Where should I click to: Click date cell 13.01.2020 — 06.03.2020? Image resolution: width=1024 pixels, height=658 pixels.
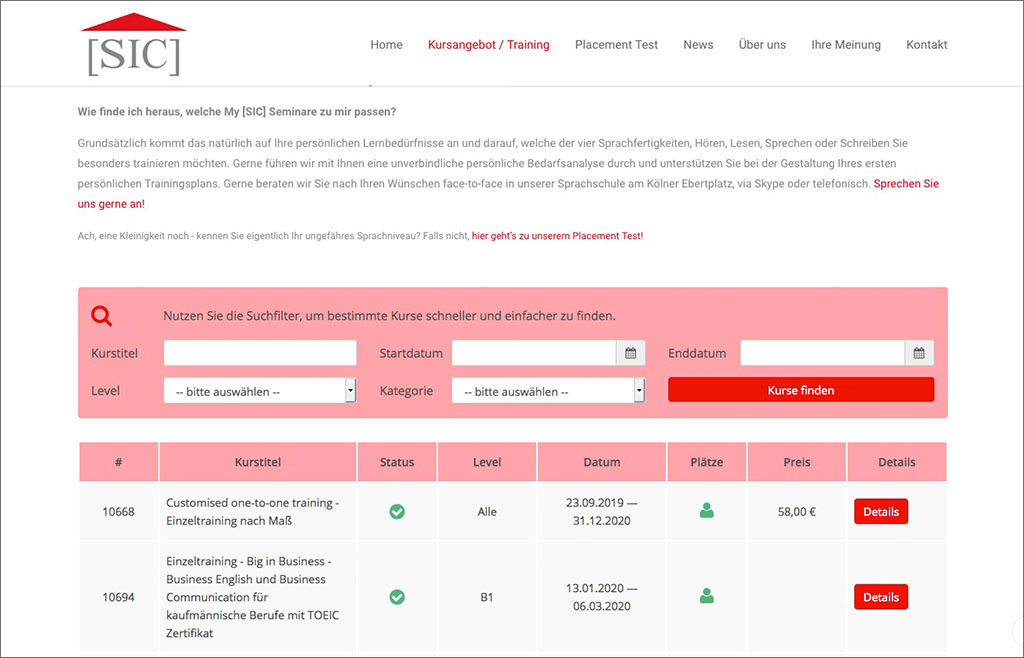click(601, 597)
